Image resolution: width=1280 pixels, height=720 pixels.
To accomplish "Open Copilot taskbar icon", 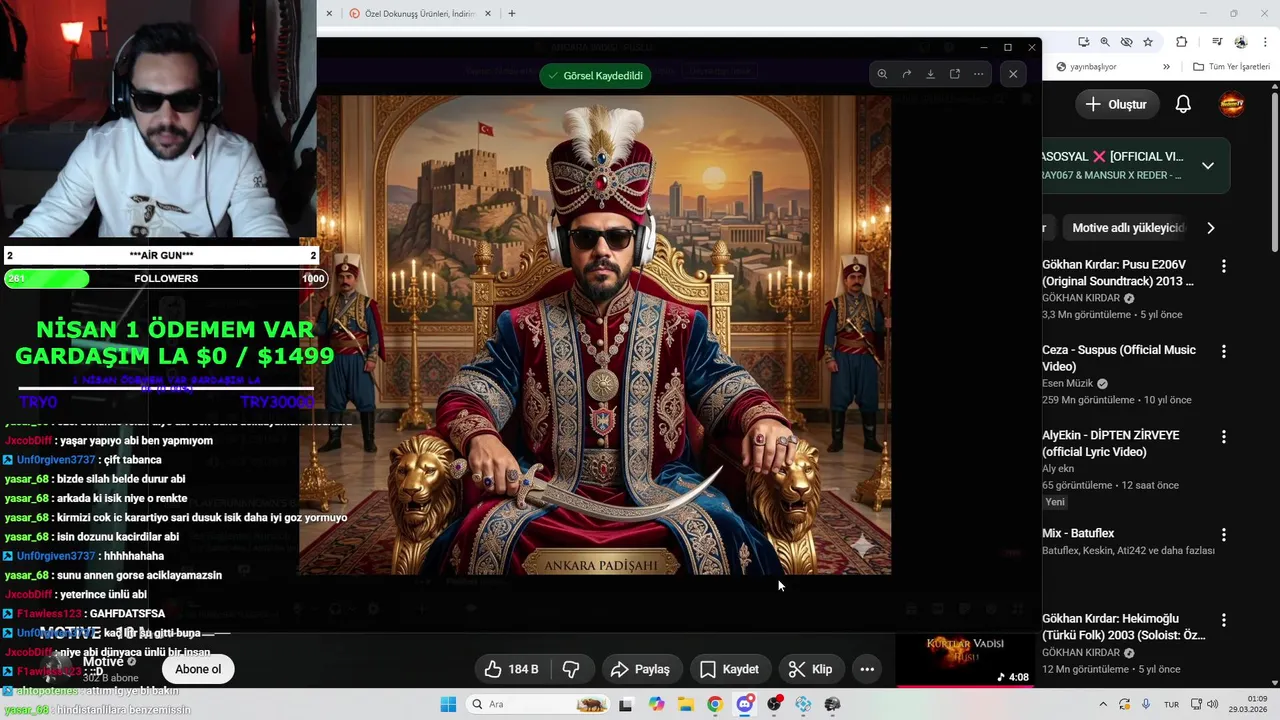I will pos(656,704).
